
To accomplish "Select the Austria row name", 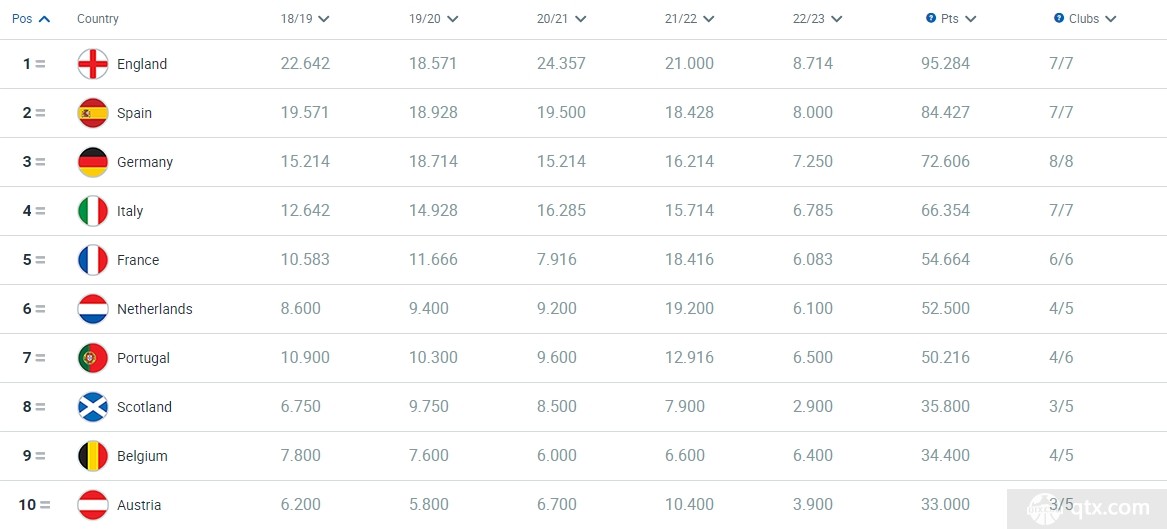I will click(x=138, y=505).
